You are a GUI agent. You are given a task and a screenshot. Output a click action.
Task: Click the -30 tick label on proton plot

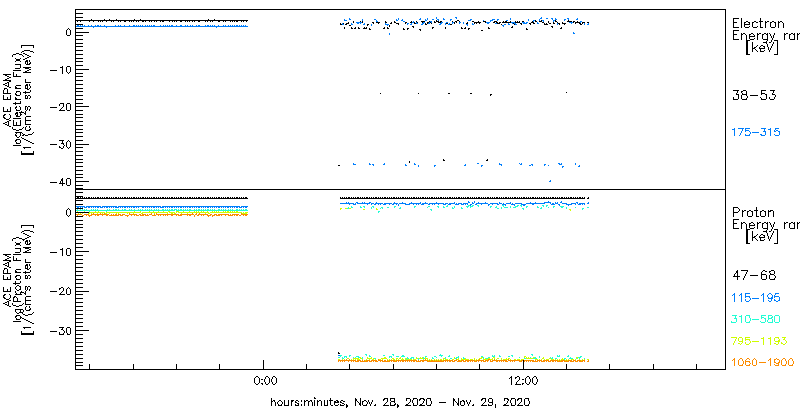(x=60, y=330)
